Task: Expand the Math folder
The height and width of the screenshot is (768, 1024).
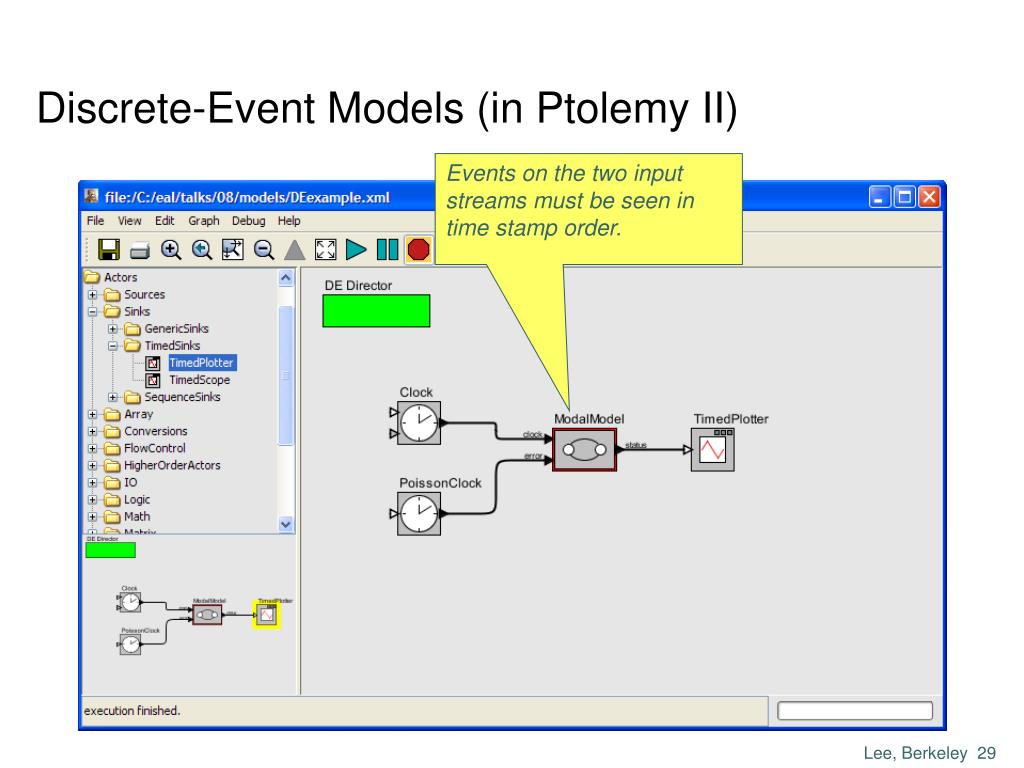Action: pyautogui.click(x=93, y=517)
